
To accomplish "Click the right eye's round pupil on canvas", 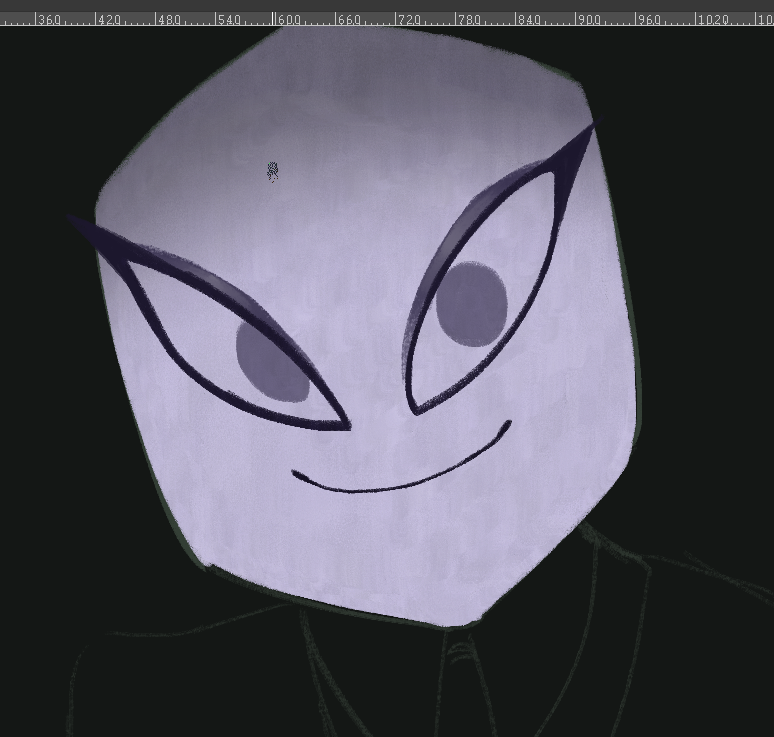I will pos(471,304).
